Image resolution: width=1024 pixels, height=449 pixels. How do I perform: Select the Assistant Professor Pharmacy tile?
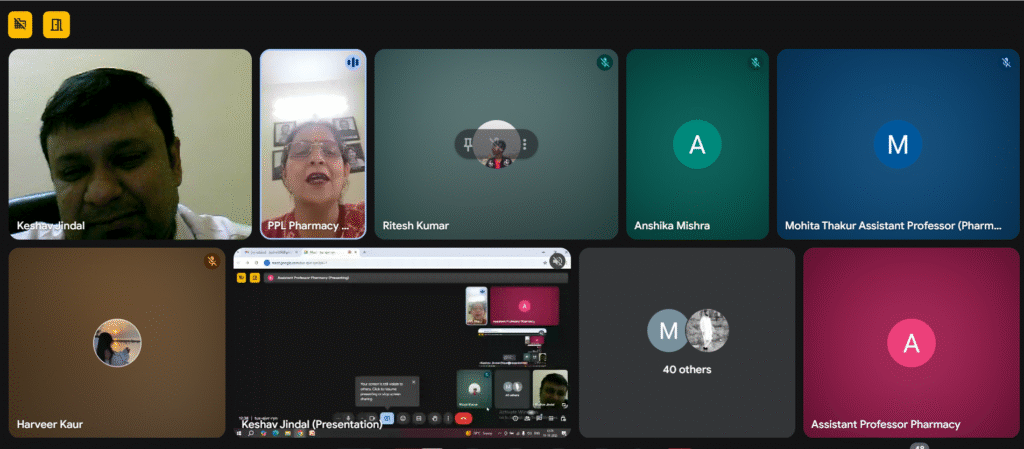[x=910, y=343]
